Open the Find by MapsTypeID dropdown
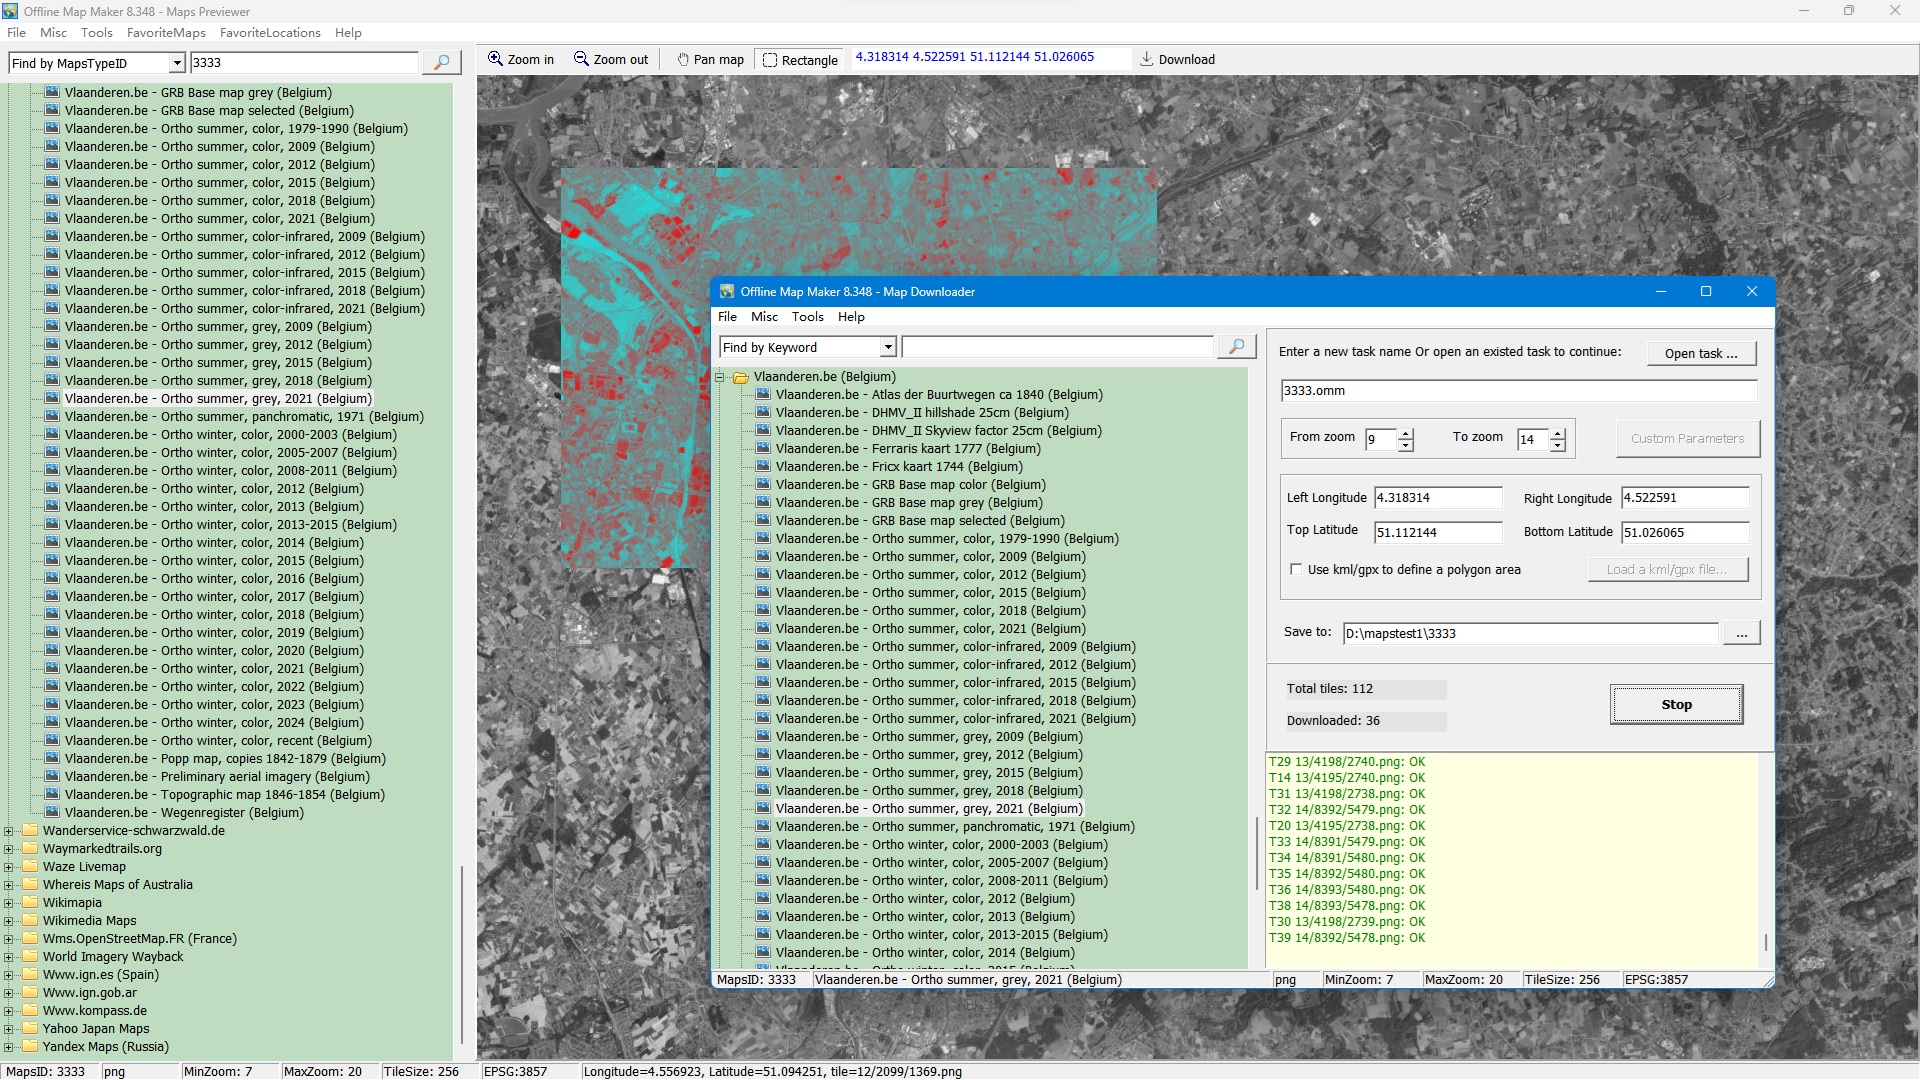Image resolution: width=1920 pixels, height=1080 pixels. tap(177, 64)
